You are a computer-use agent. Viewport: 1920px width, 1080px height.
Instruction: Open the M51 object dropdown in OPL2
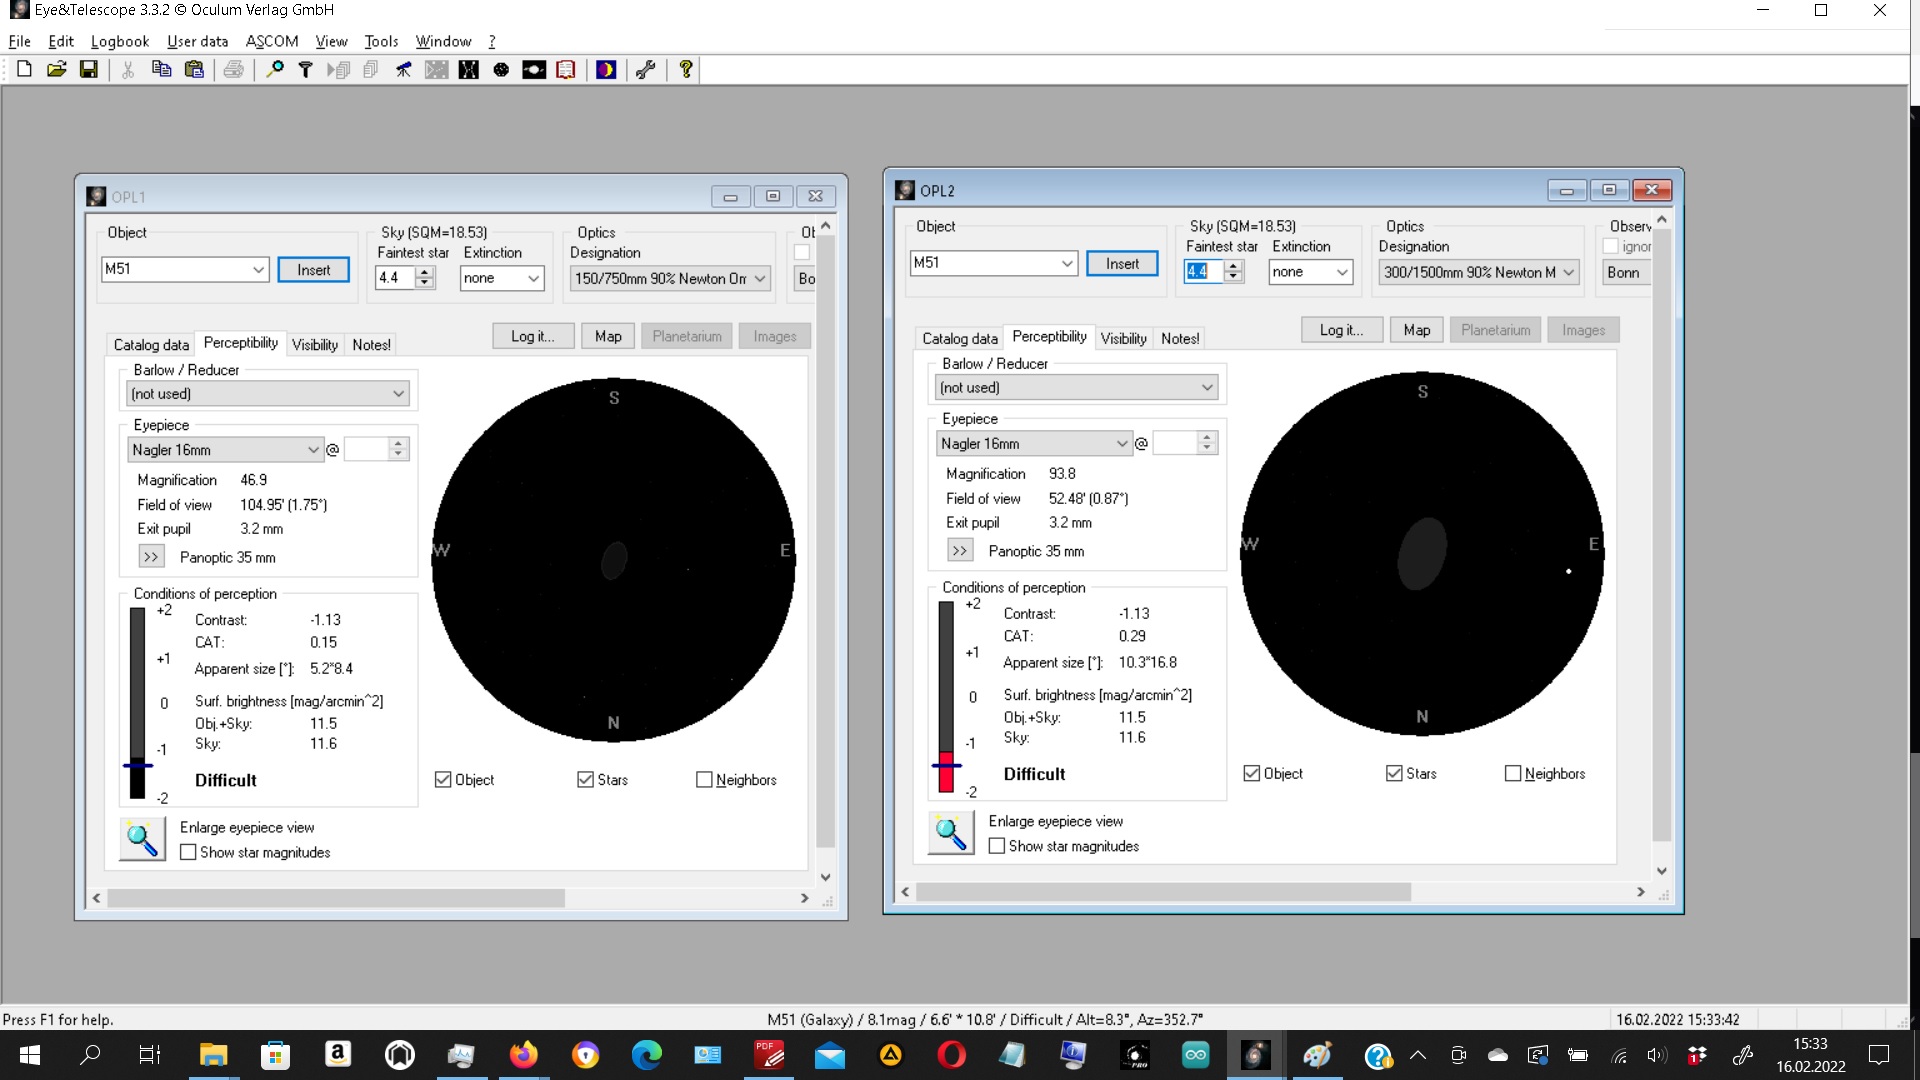click(1067, 263)
